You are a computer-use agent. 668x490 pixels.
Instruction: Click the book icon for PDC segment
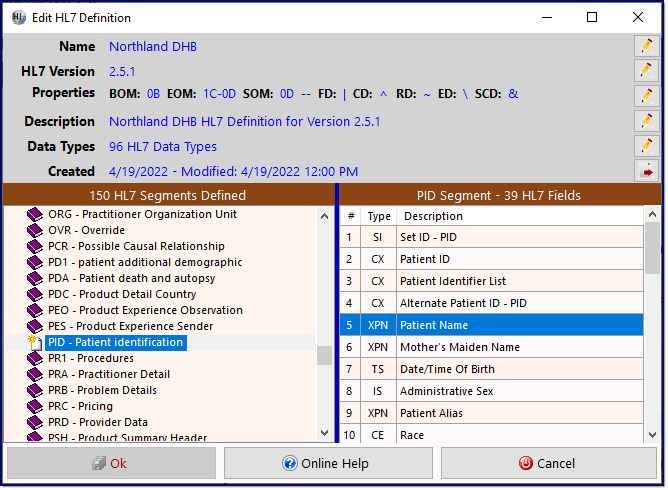click(x=35, y=294)
